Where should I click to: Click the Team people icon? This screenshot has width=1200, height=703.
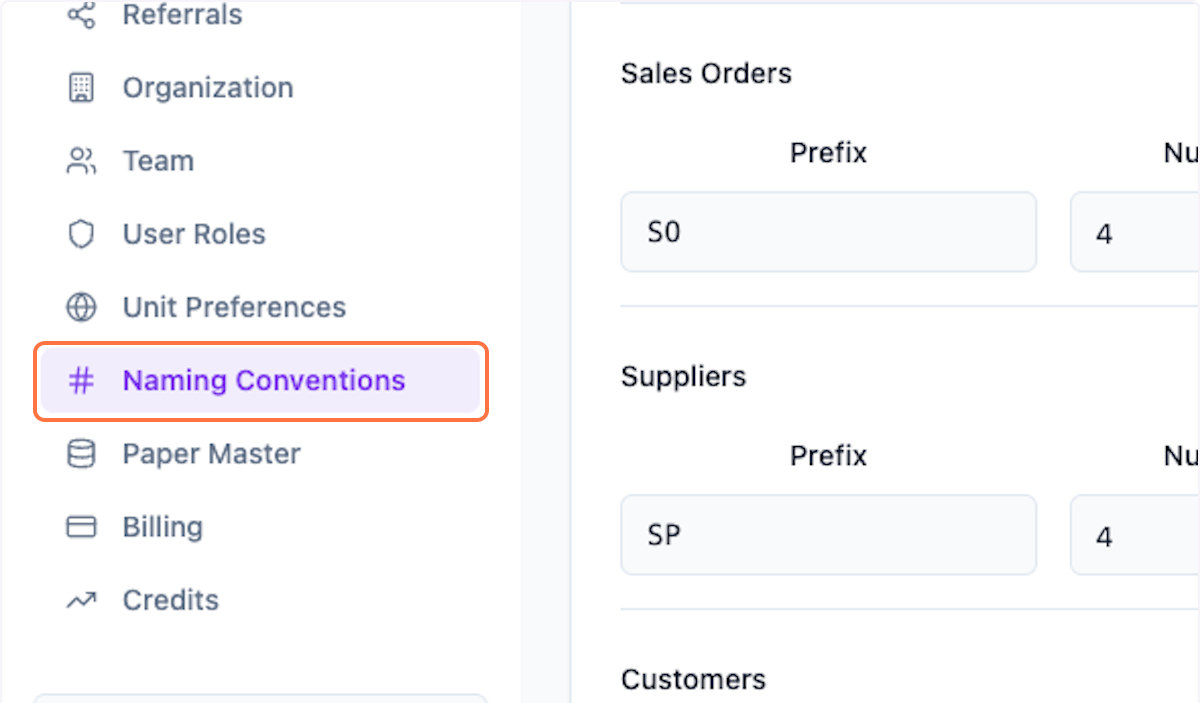click(81, 161)
